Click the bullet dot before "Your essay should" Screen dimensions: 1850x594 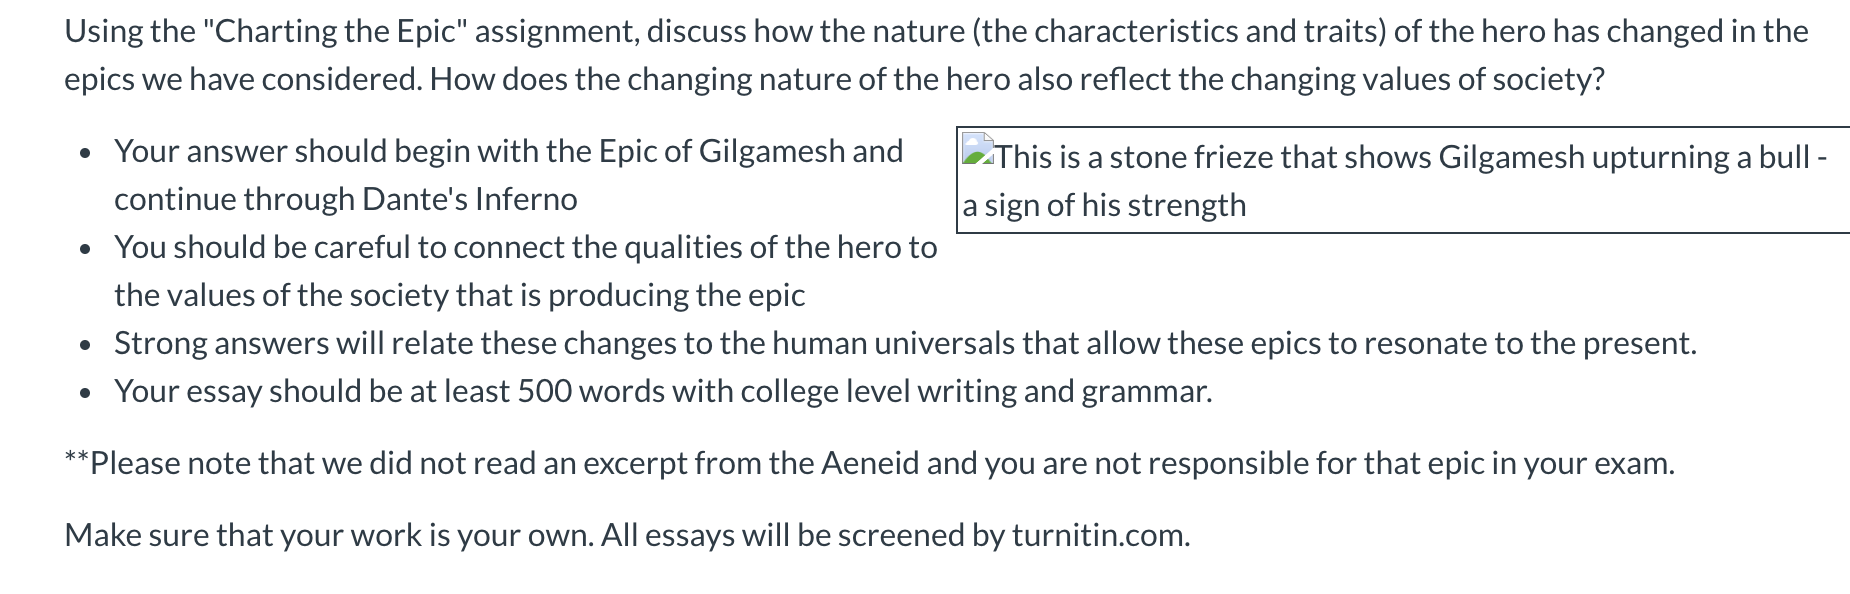pyautogui.click(x=88, y=393)
